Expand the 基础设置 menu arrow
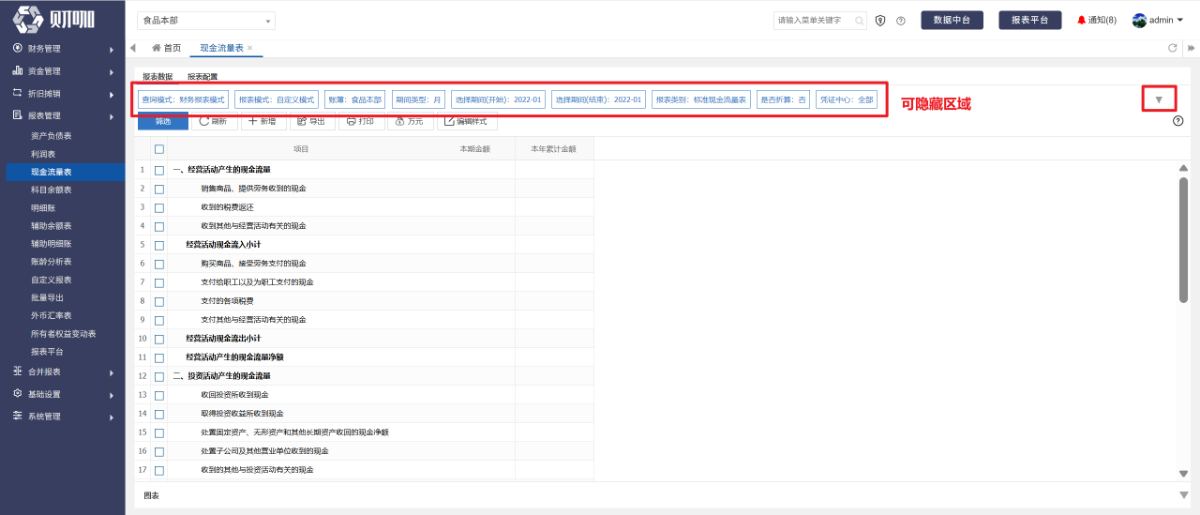 click(x=112, y=394)
